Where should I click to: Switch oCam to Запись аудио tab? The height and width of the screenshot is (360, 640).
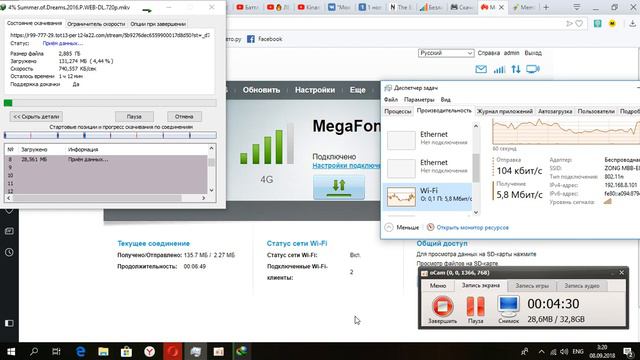(x=582, y=286)
